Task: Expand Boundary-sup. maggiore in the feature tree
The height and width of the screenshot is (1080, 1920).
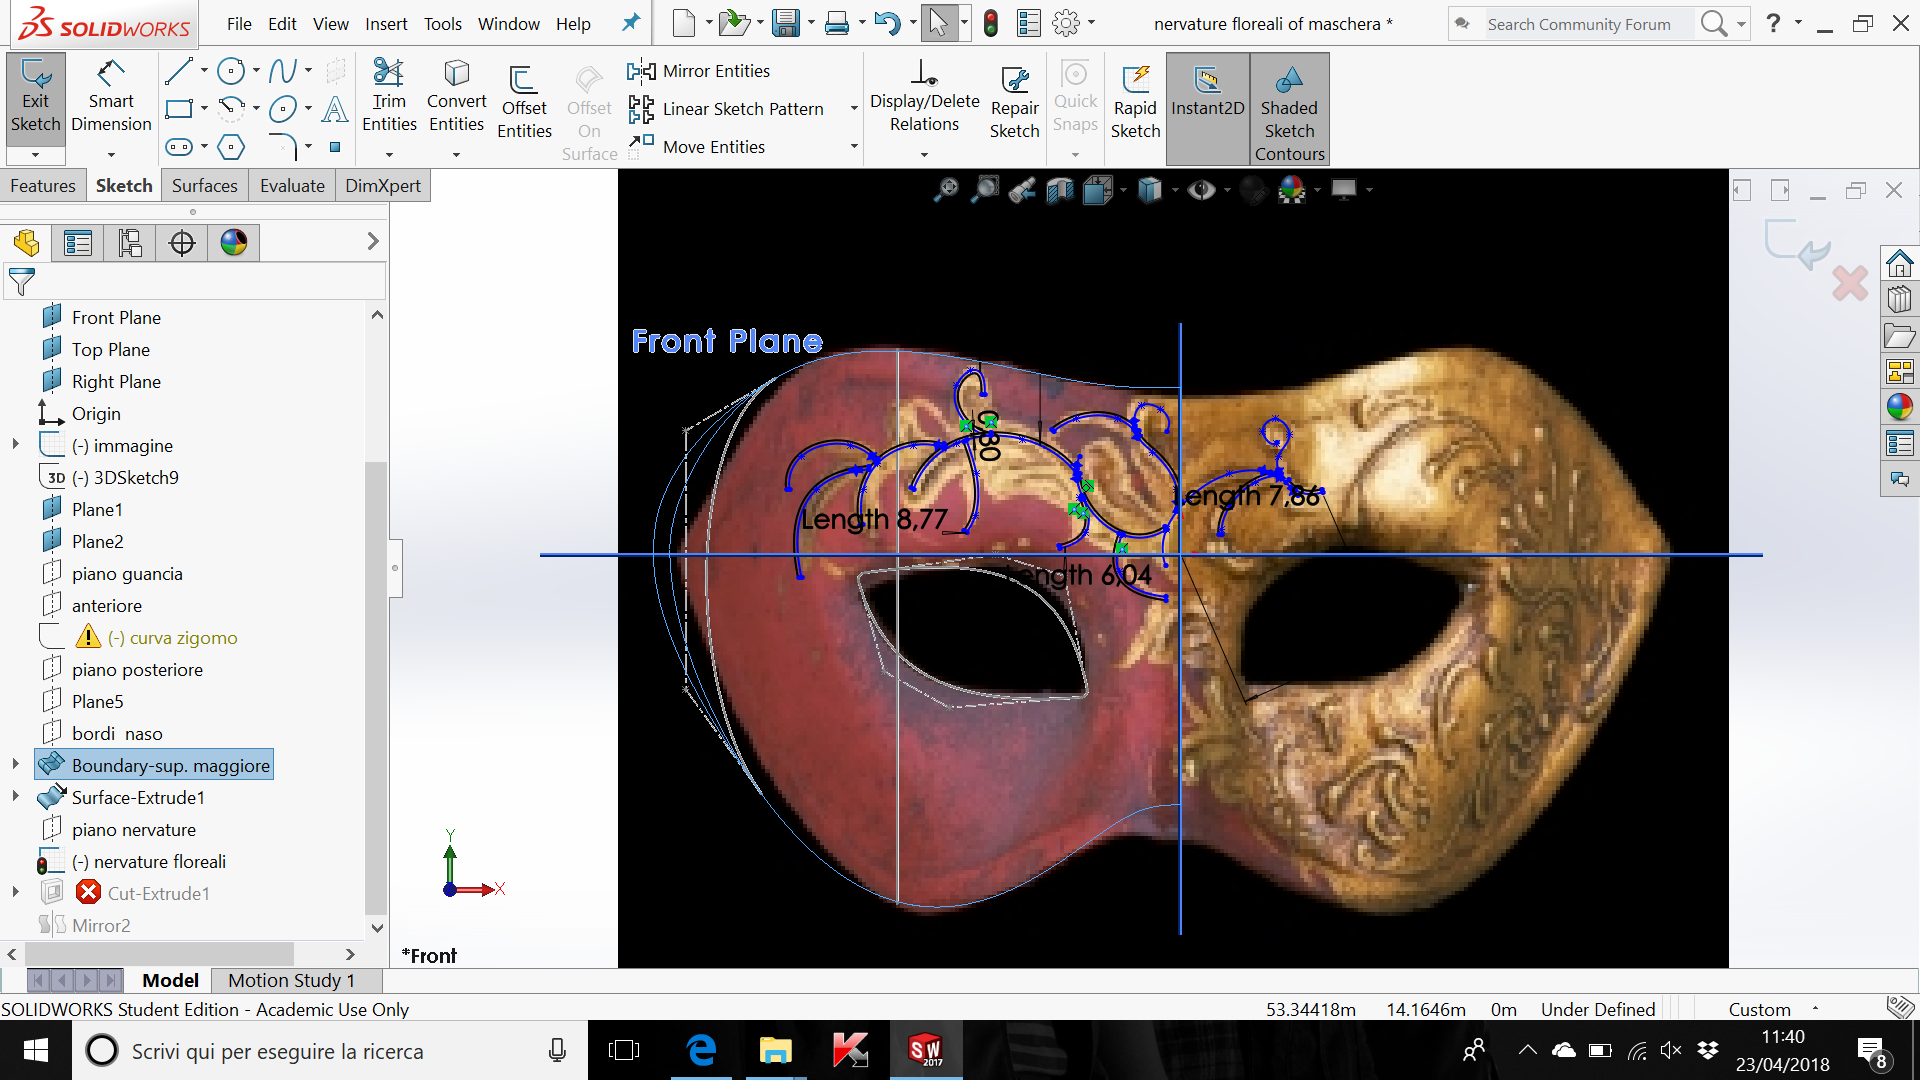Action: (x=14, y=763)
